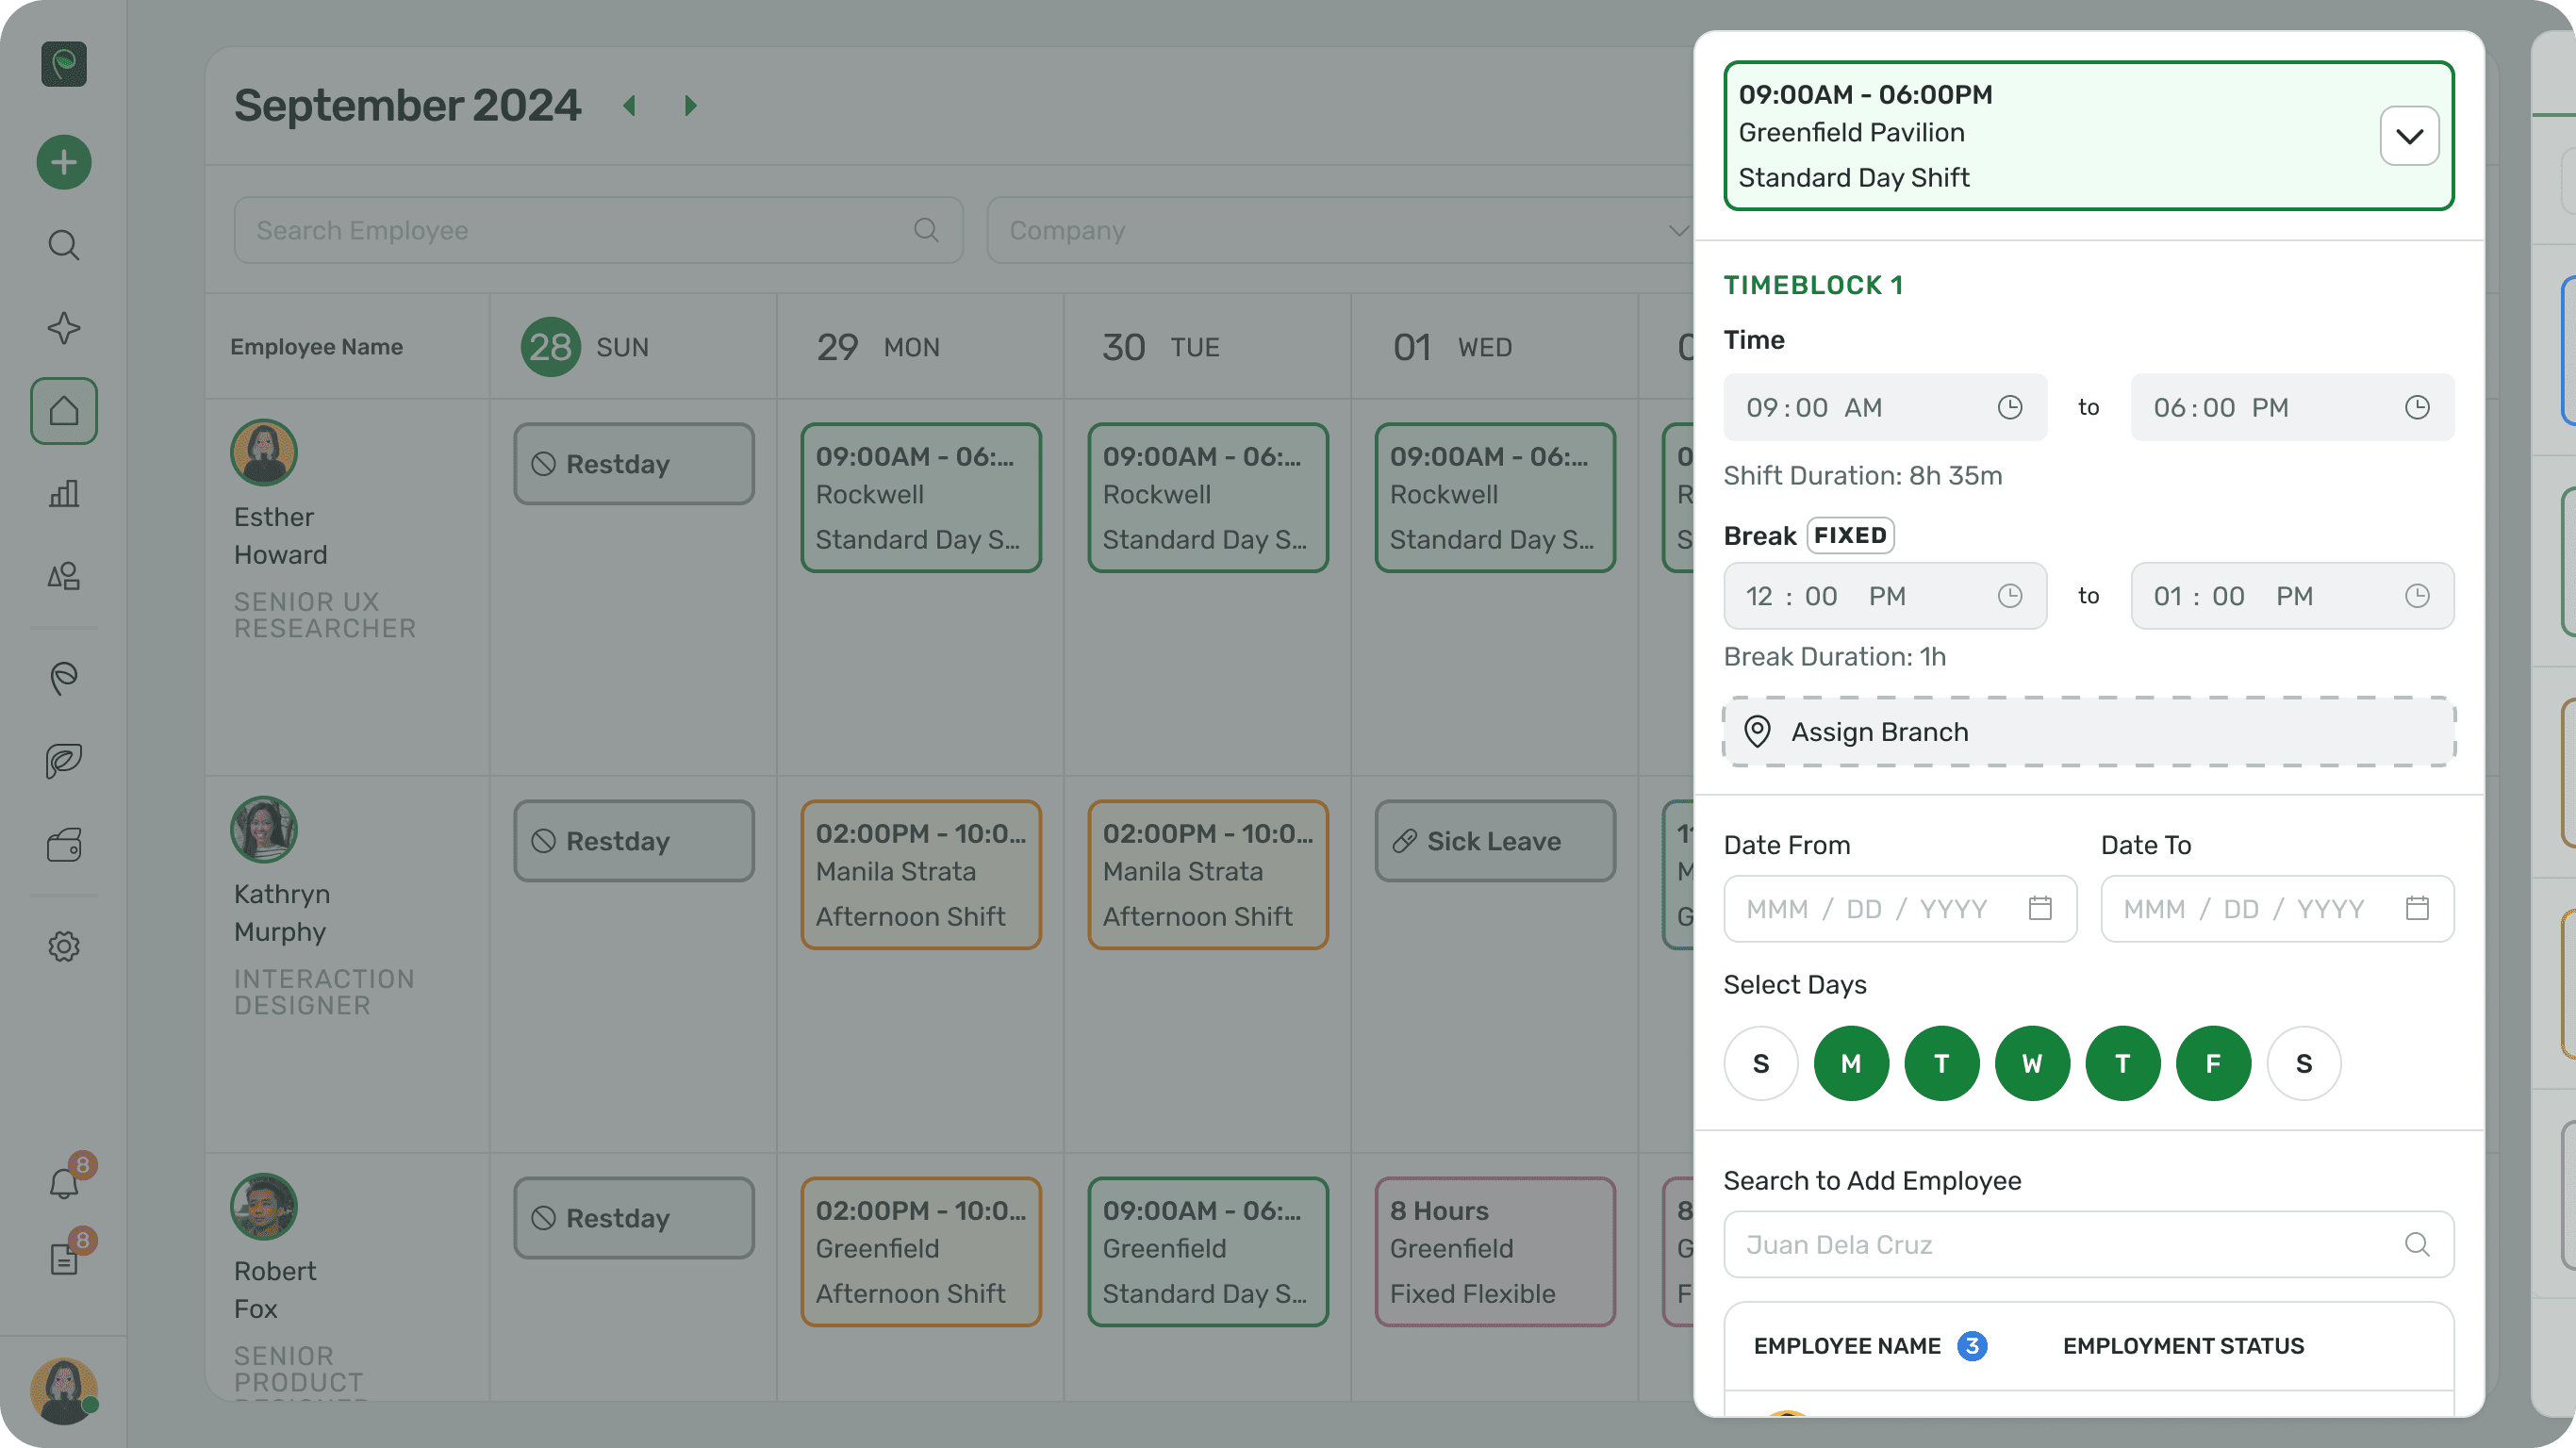Viewport: 2576px width, 1448px height.
Task: Go to next month arrow
Action: 690,105
